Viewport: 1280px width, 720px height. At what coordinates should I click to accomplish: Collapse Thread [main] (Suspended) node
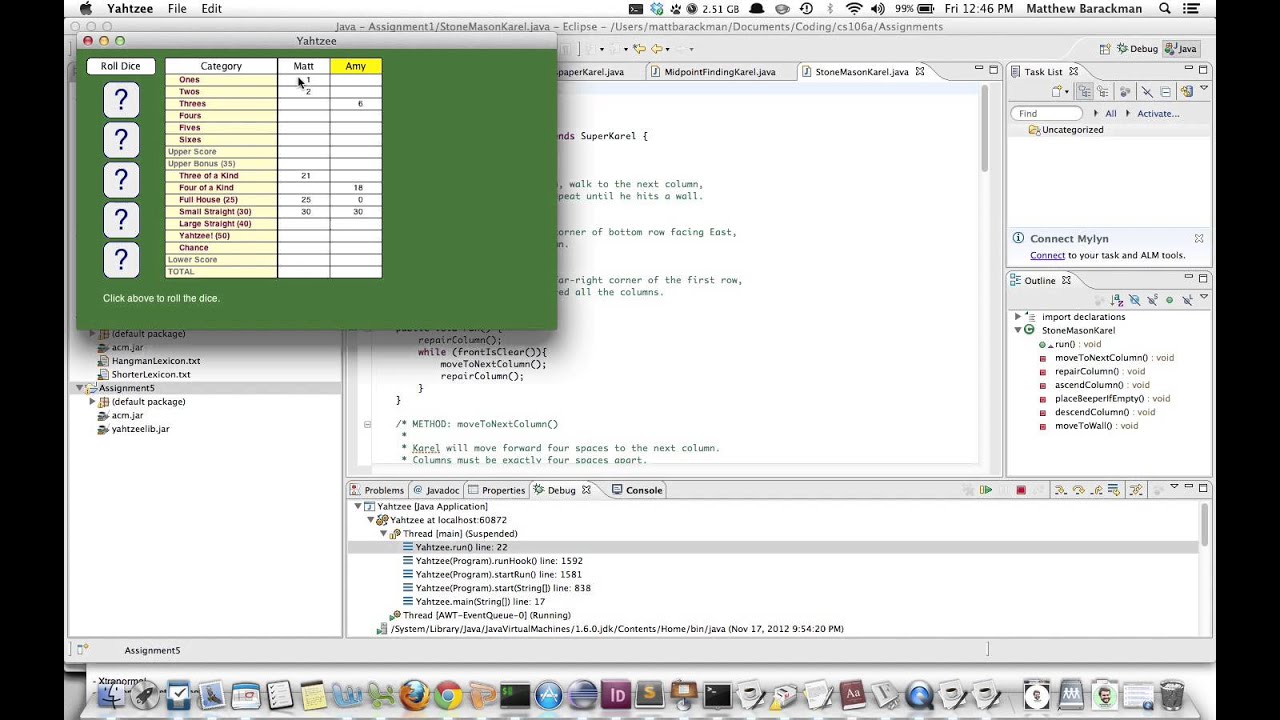pos(383,534)
